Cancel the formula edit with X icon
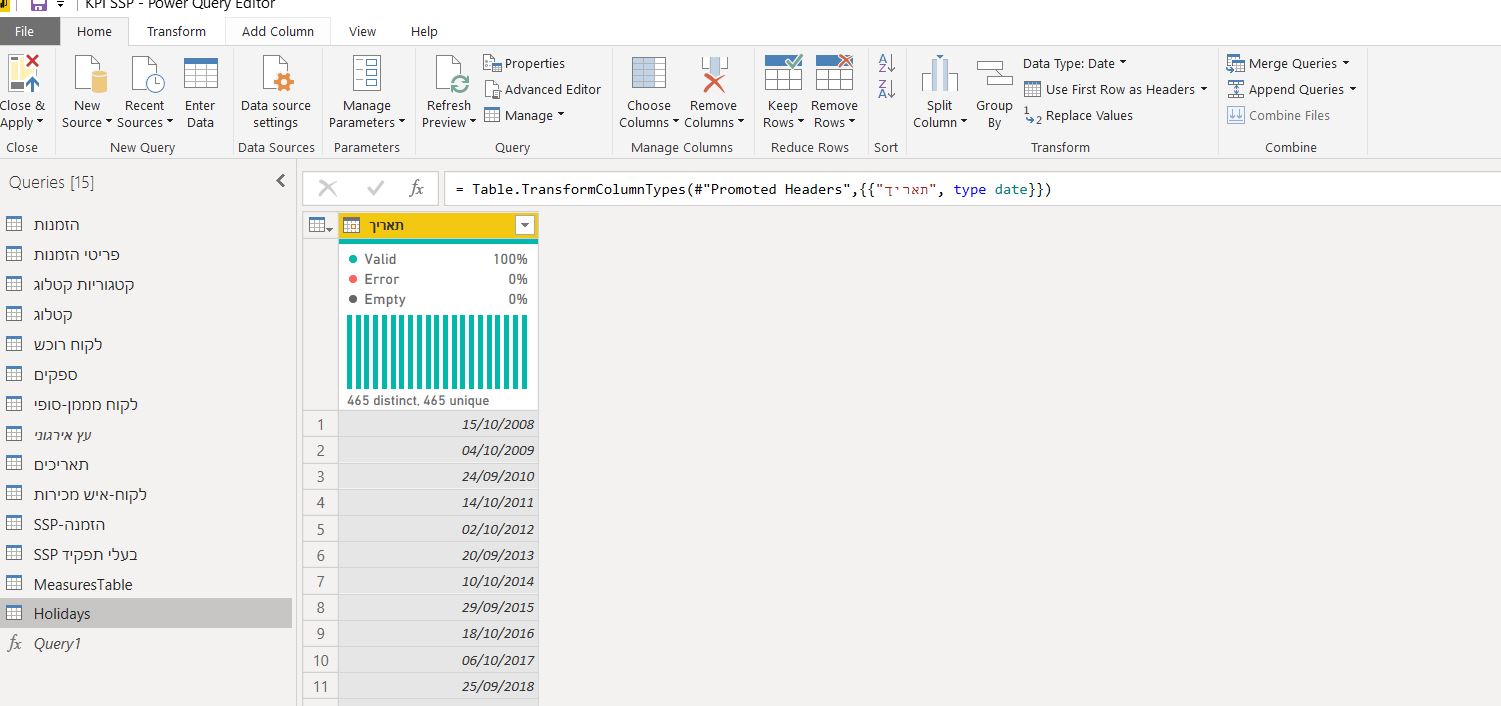Screen dimensions: 1501x706 [x=327, y=188]
